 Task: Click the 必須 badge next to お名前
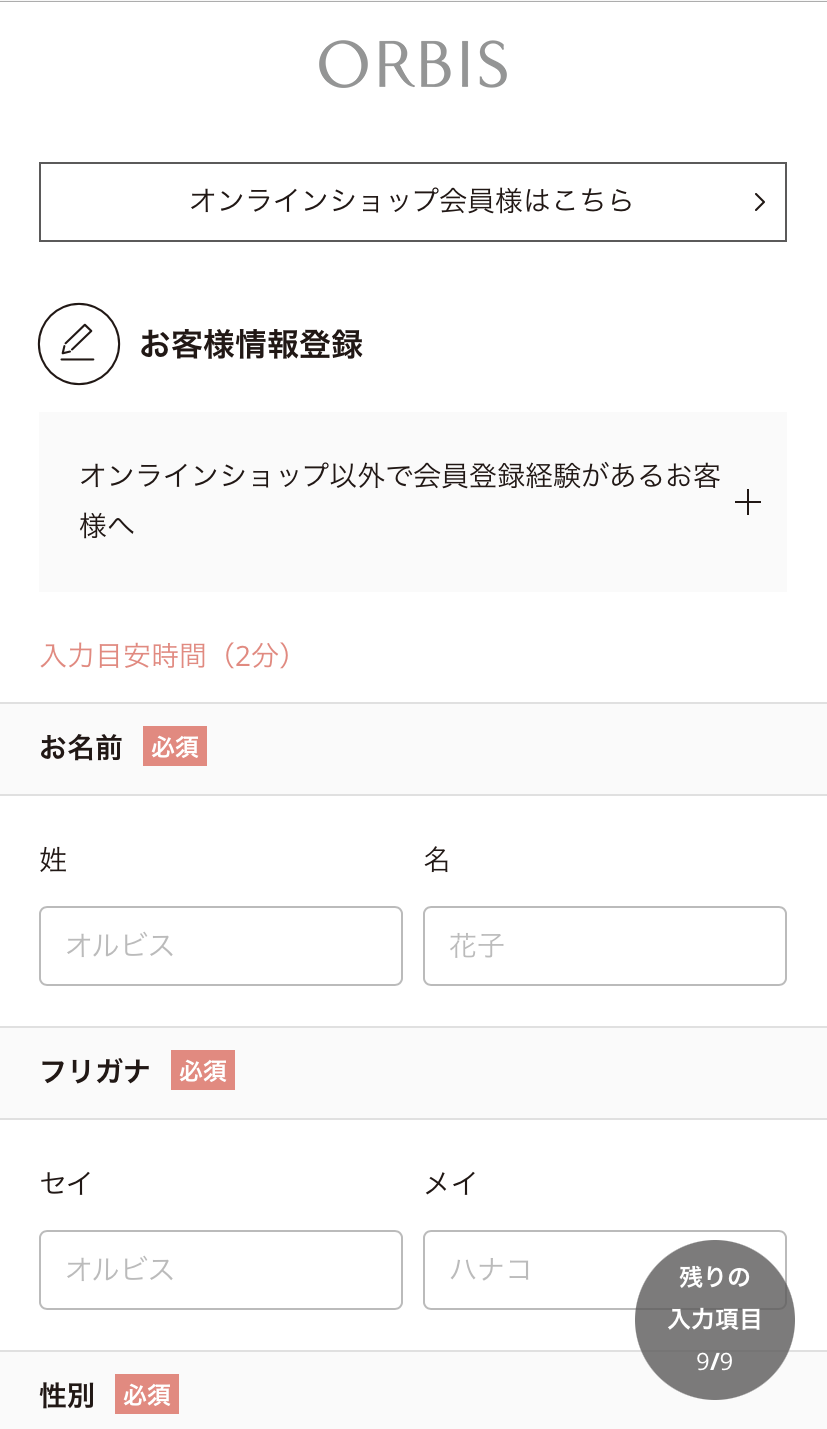pyautogui.click(x=175, y=746)
